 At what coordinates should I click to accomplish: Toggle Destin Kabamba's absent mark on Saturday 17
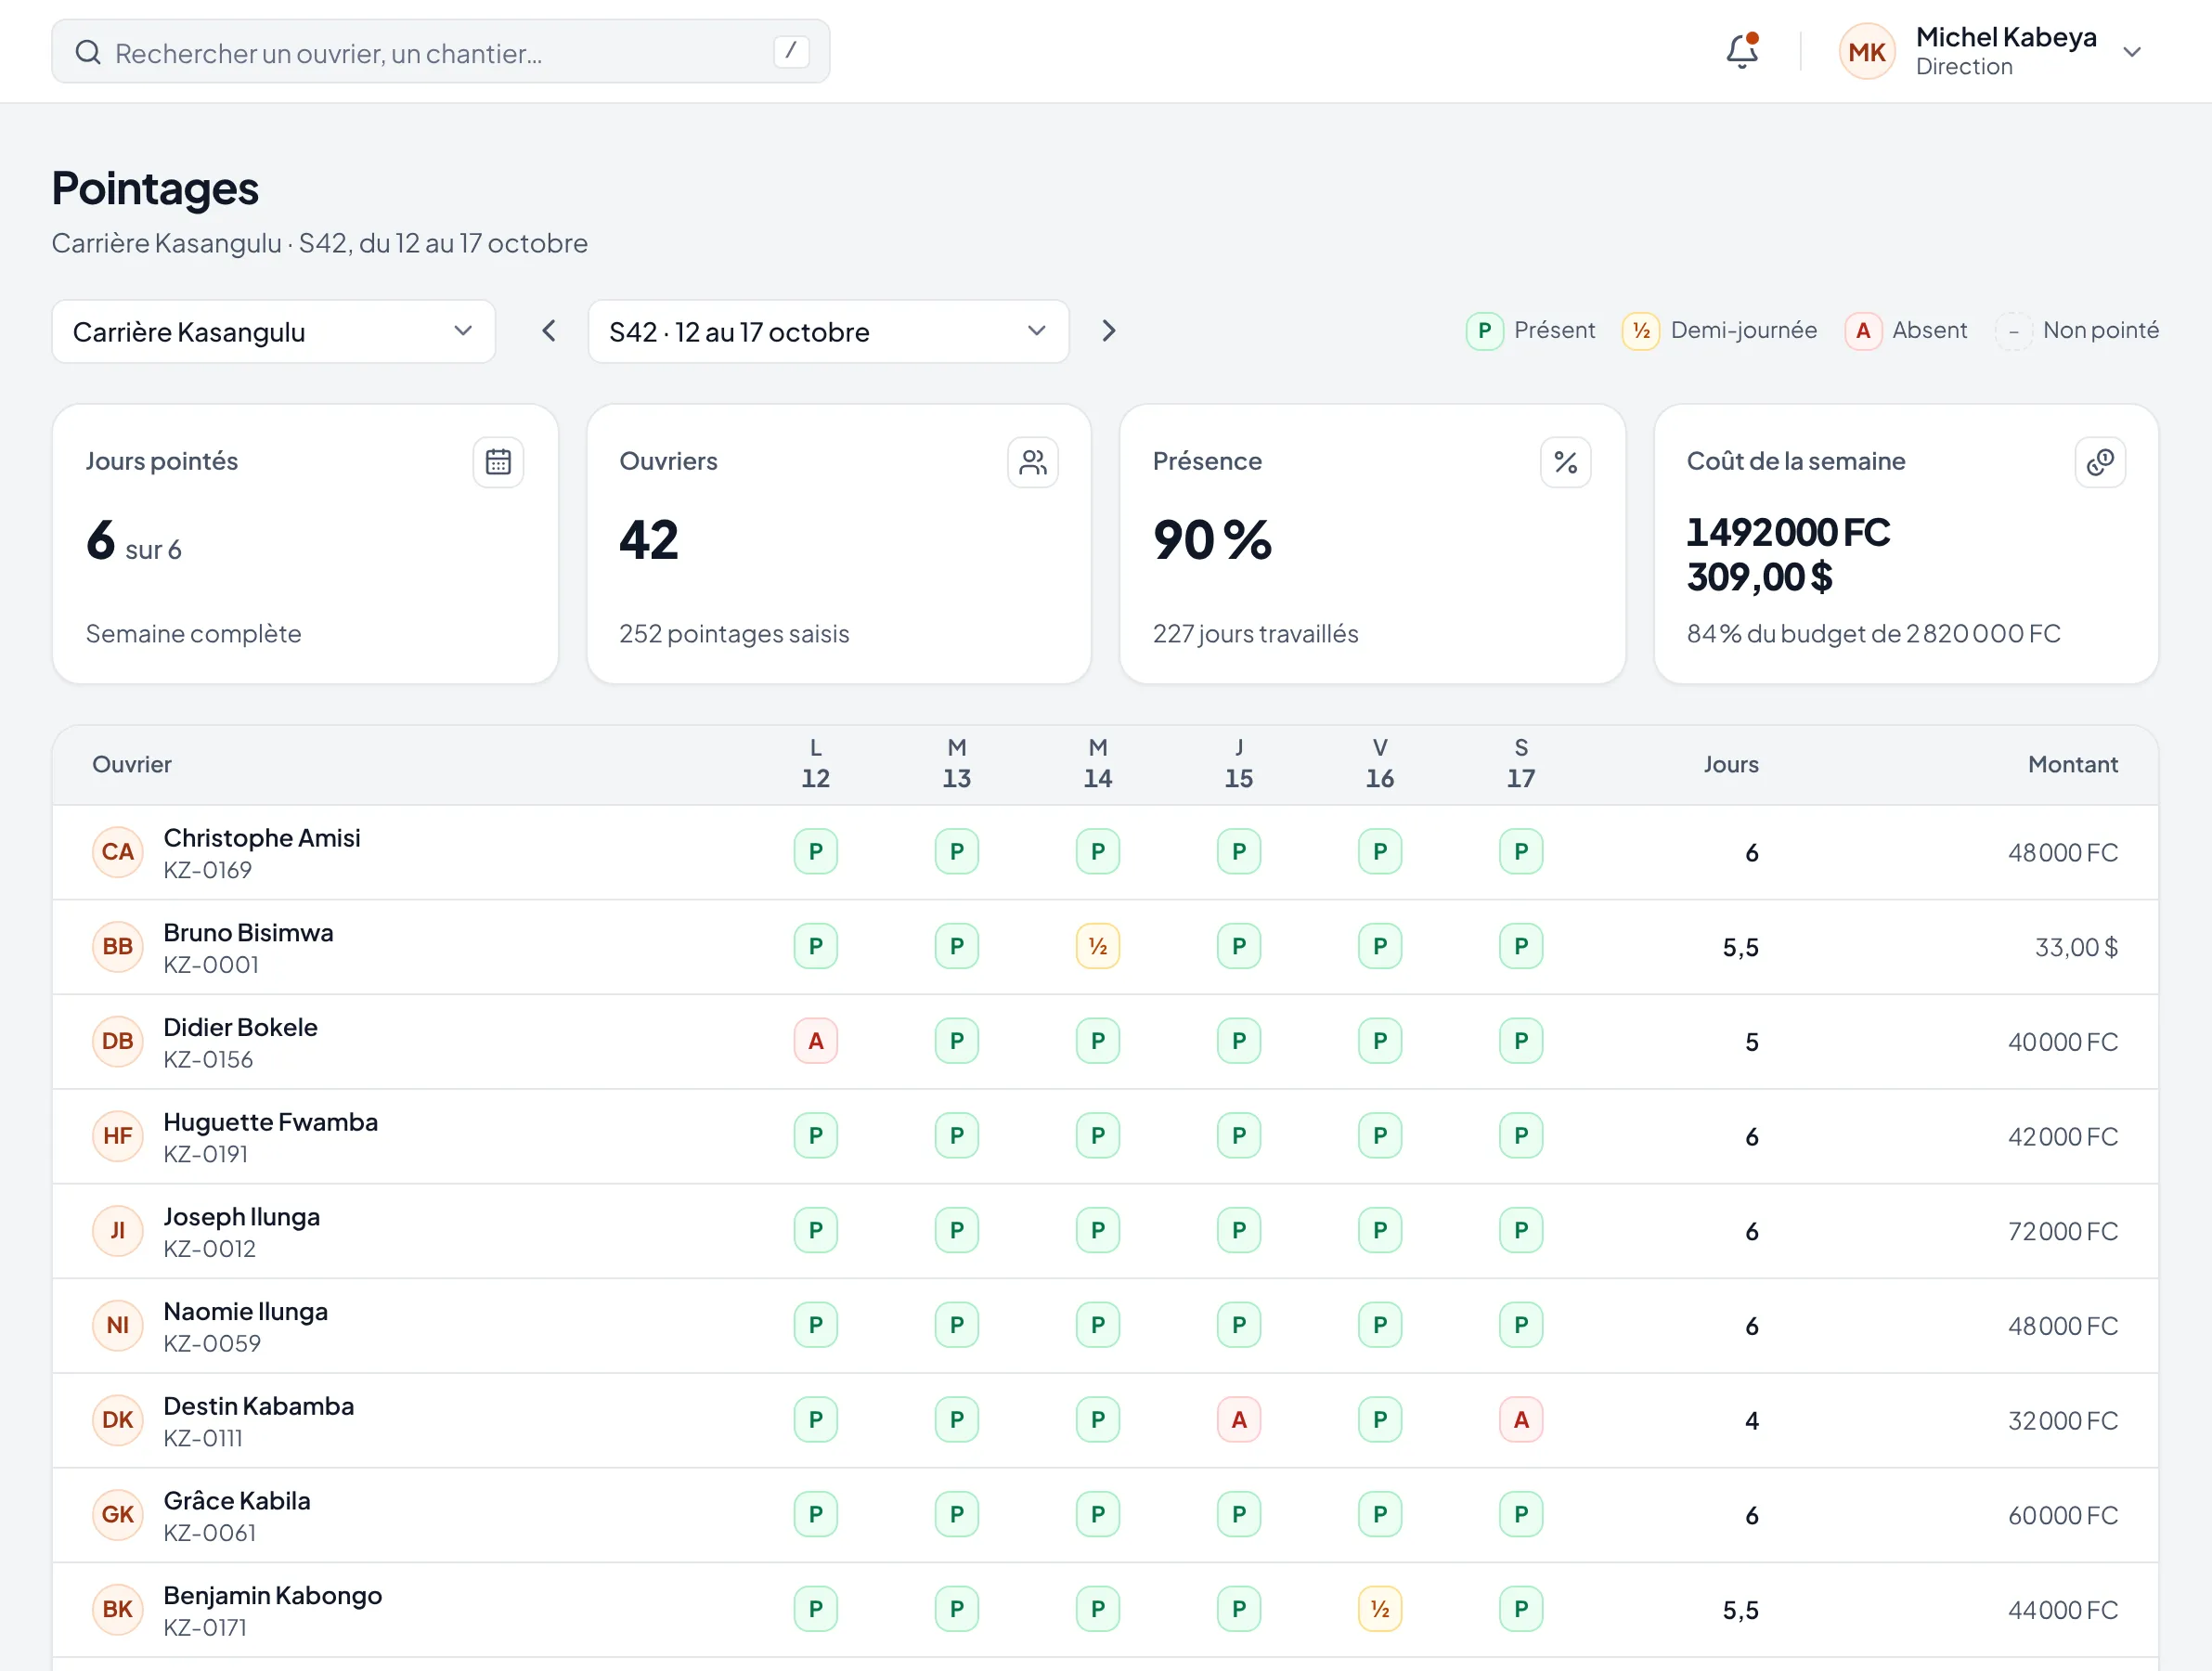pos(1520,1420)
